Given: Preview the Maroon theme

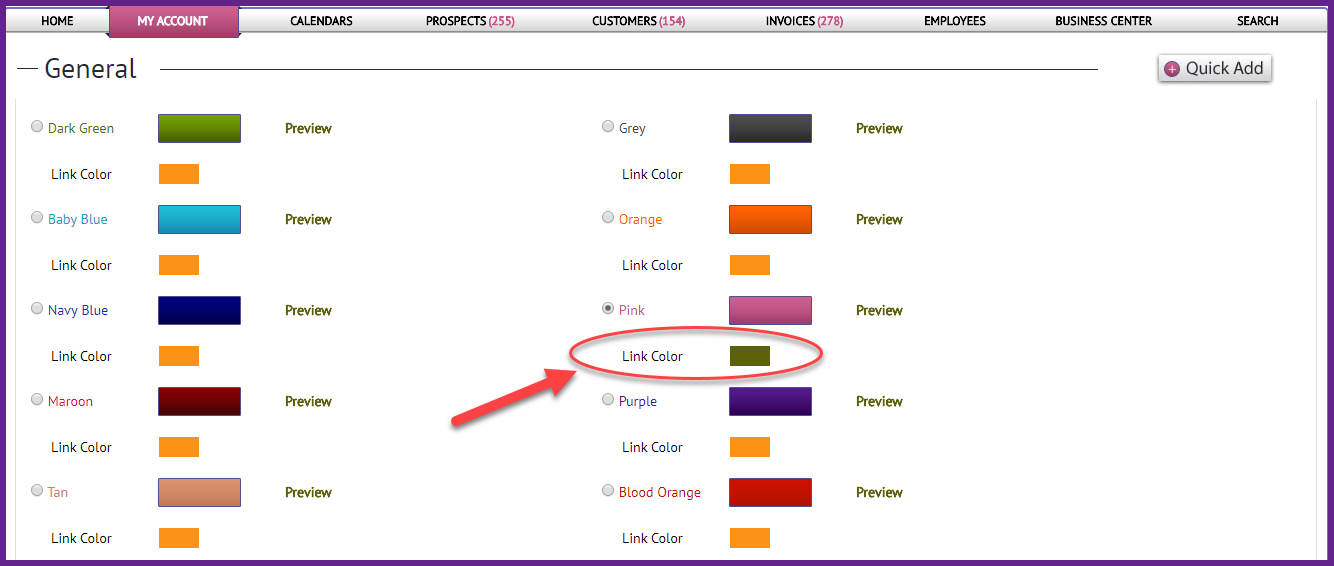Looking at the screenshot, I should pyautogui.click(x=308, y=402).
